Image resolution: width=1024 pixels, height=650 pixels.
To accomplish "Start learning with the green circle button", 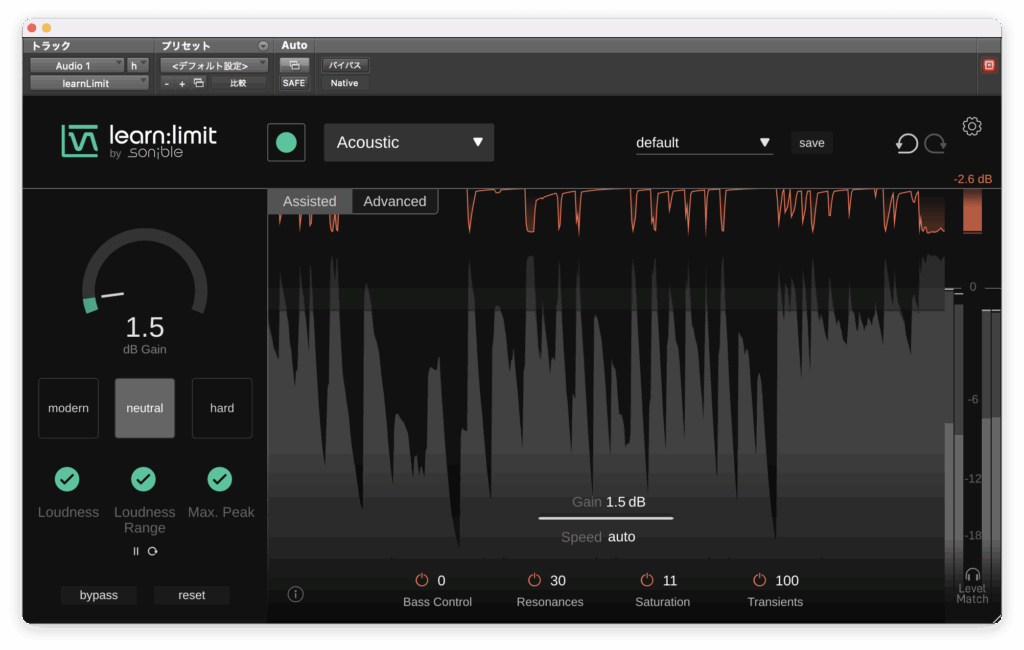I will [286, 142].
